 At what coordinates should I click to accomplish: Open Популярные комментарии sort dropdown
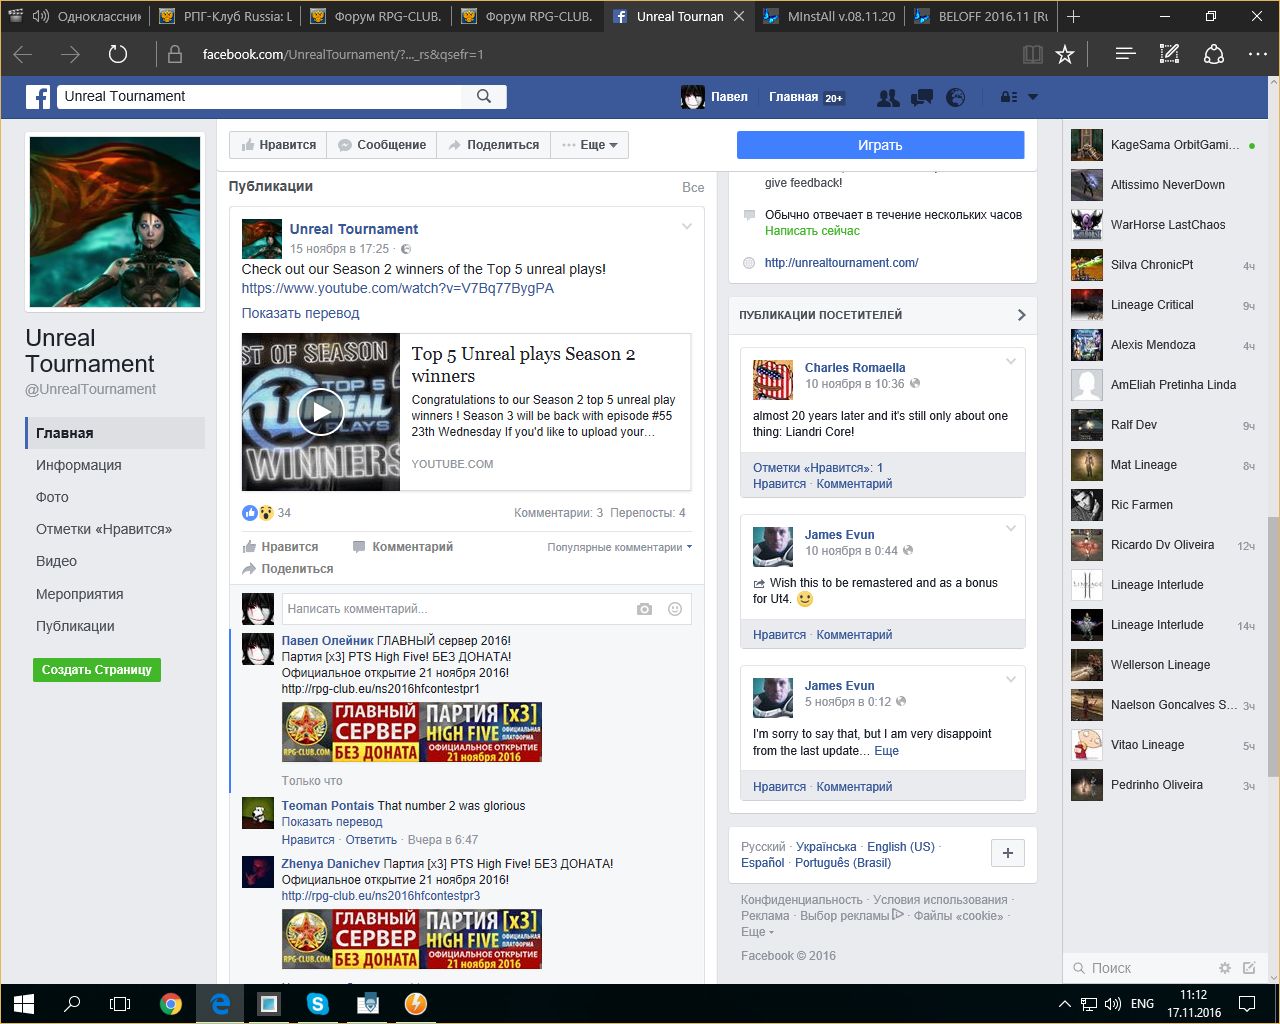point(619,547)
